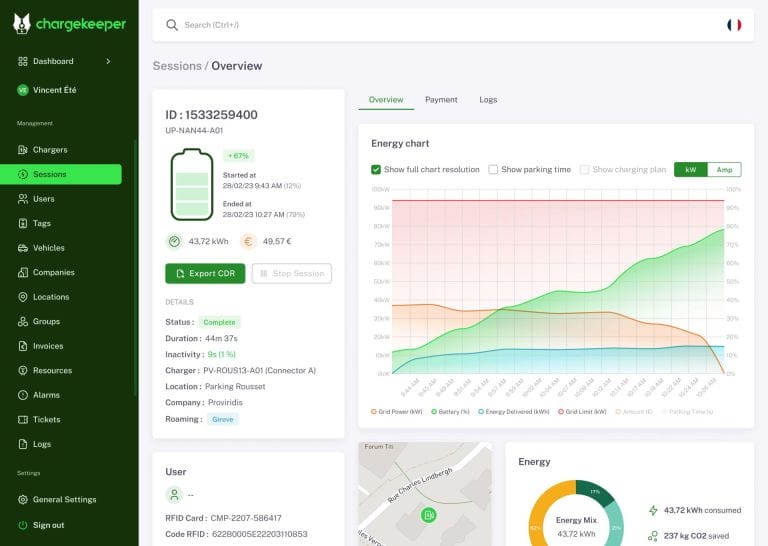Open the Logs tab
Image resolution: width=768 pixels, height=546 pixels.
(x=488, y=100)
